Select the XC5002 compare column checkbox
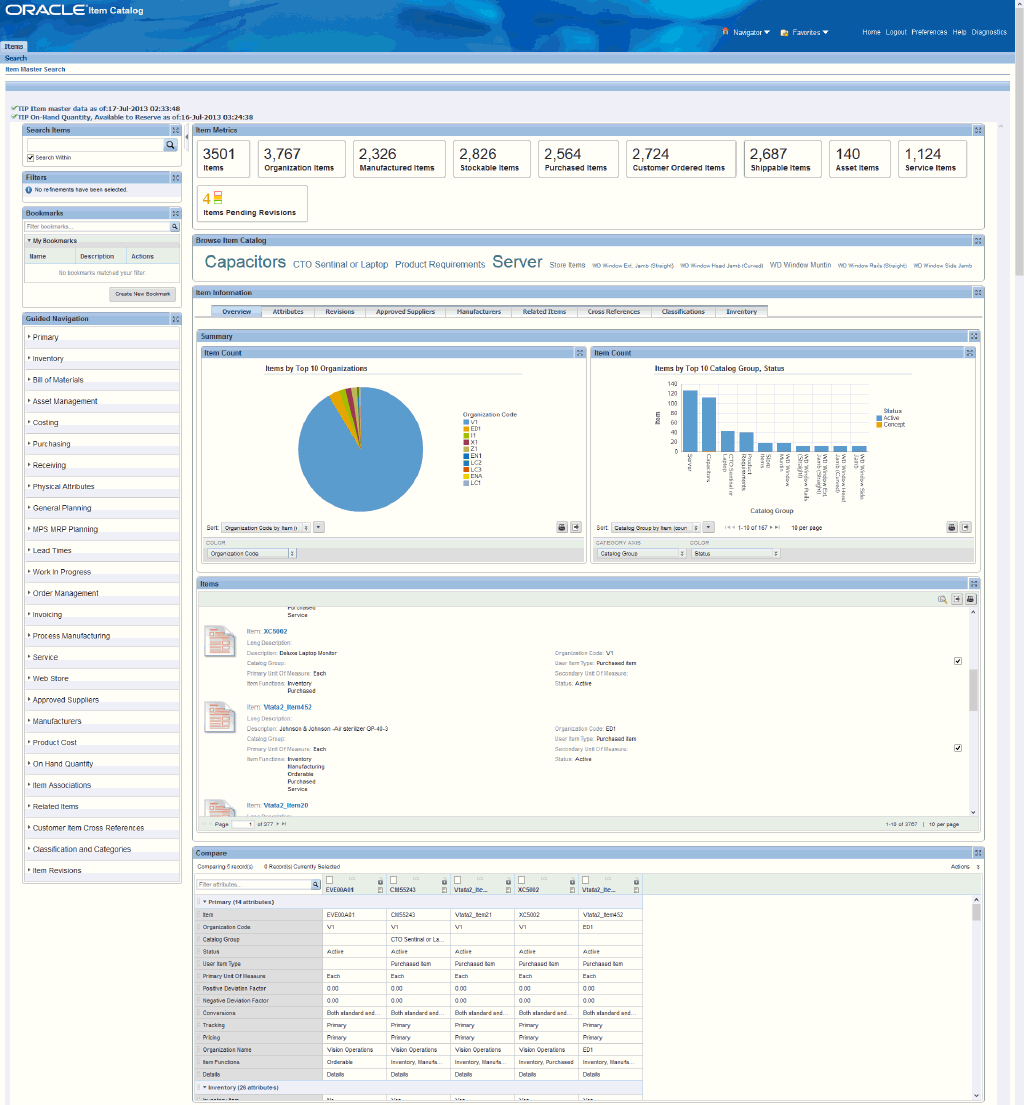The width and height of the screenshot is (1024, 1105). coord(522,880)
